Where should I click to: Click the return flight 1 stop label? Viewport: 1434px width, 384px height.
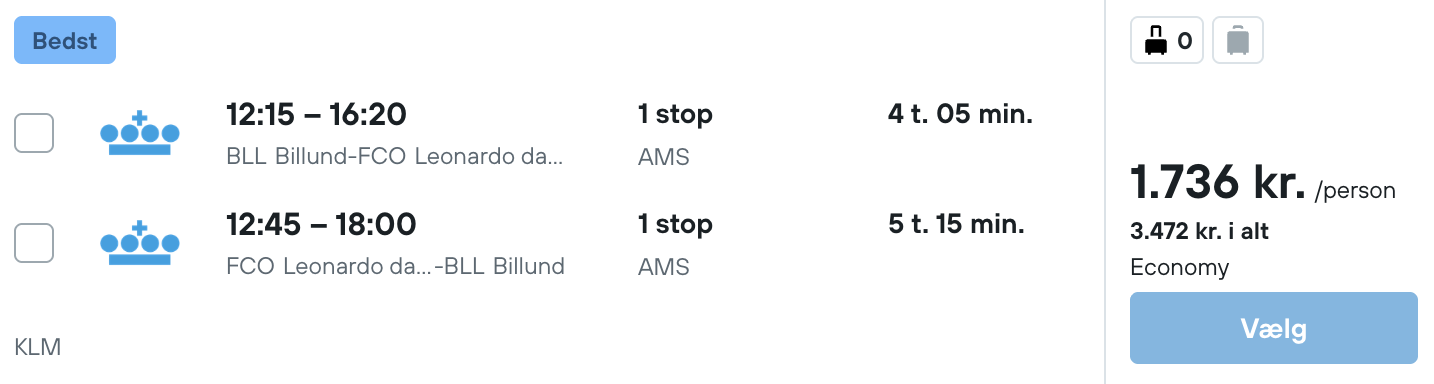pos(676,225)
